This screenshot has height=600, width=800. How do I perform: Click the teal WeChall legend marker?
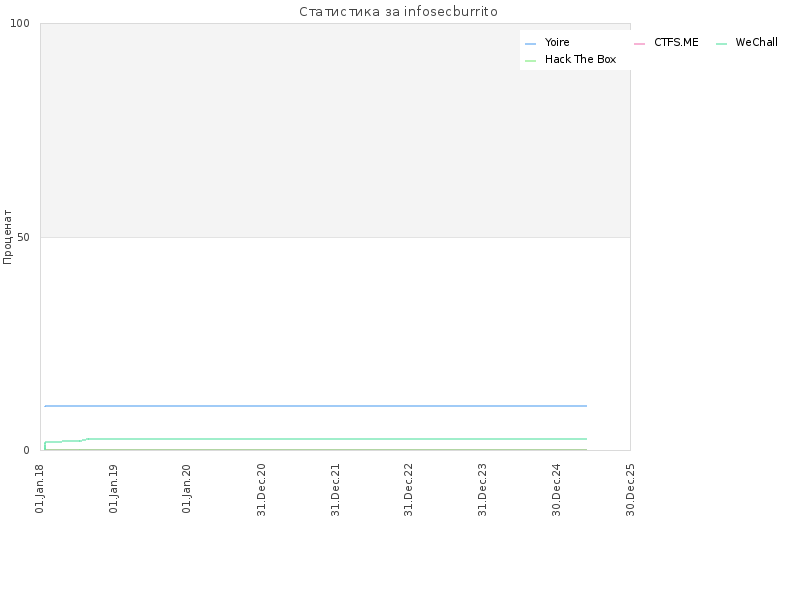click(x=721, y=44)
